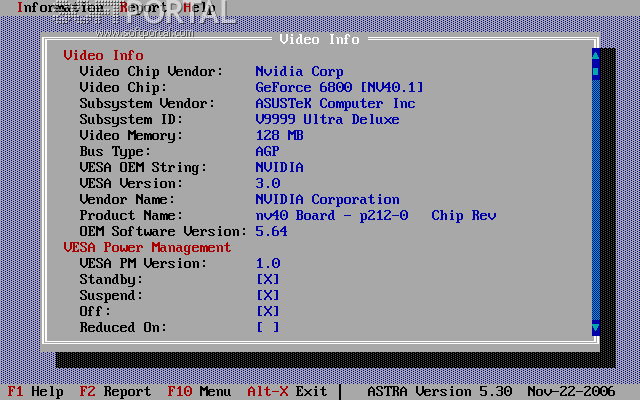Open the Help menu
This screenshot has width=640, height=400.
click(x=200, y=7)
